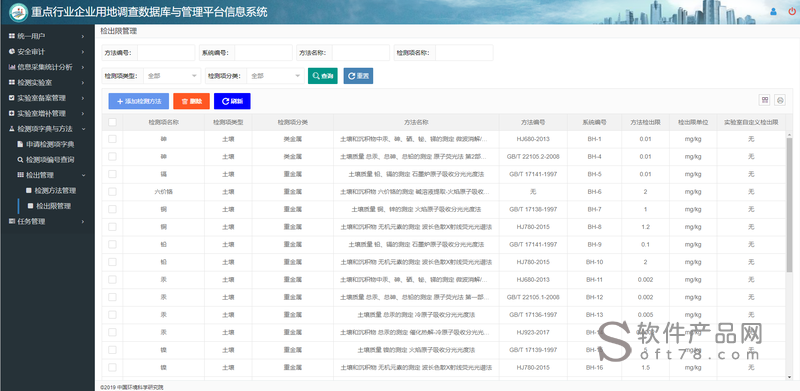Screen dimensions: 800x391
Task: Click the red power logout icon
Action: click(x=791, y=11)
